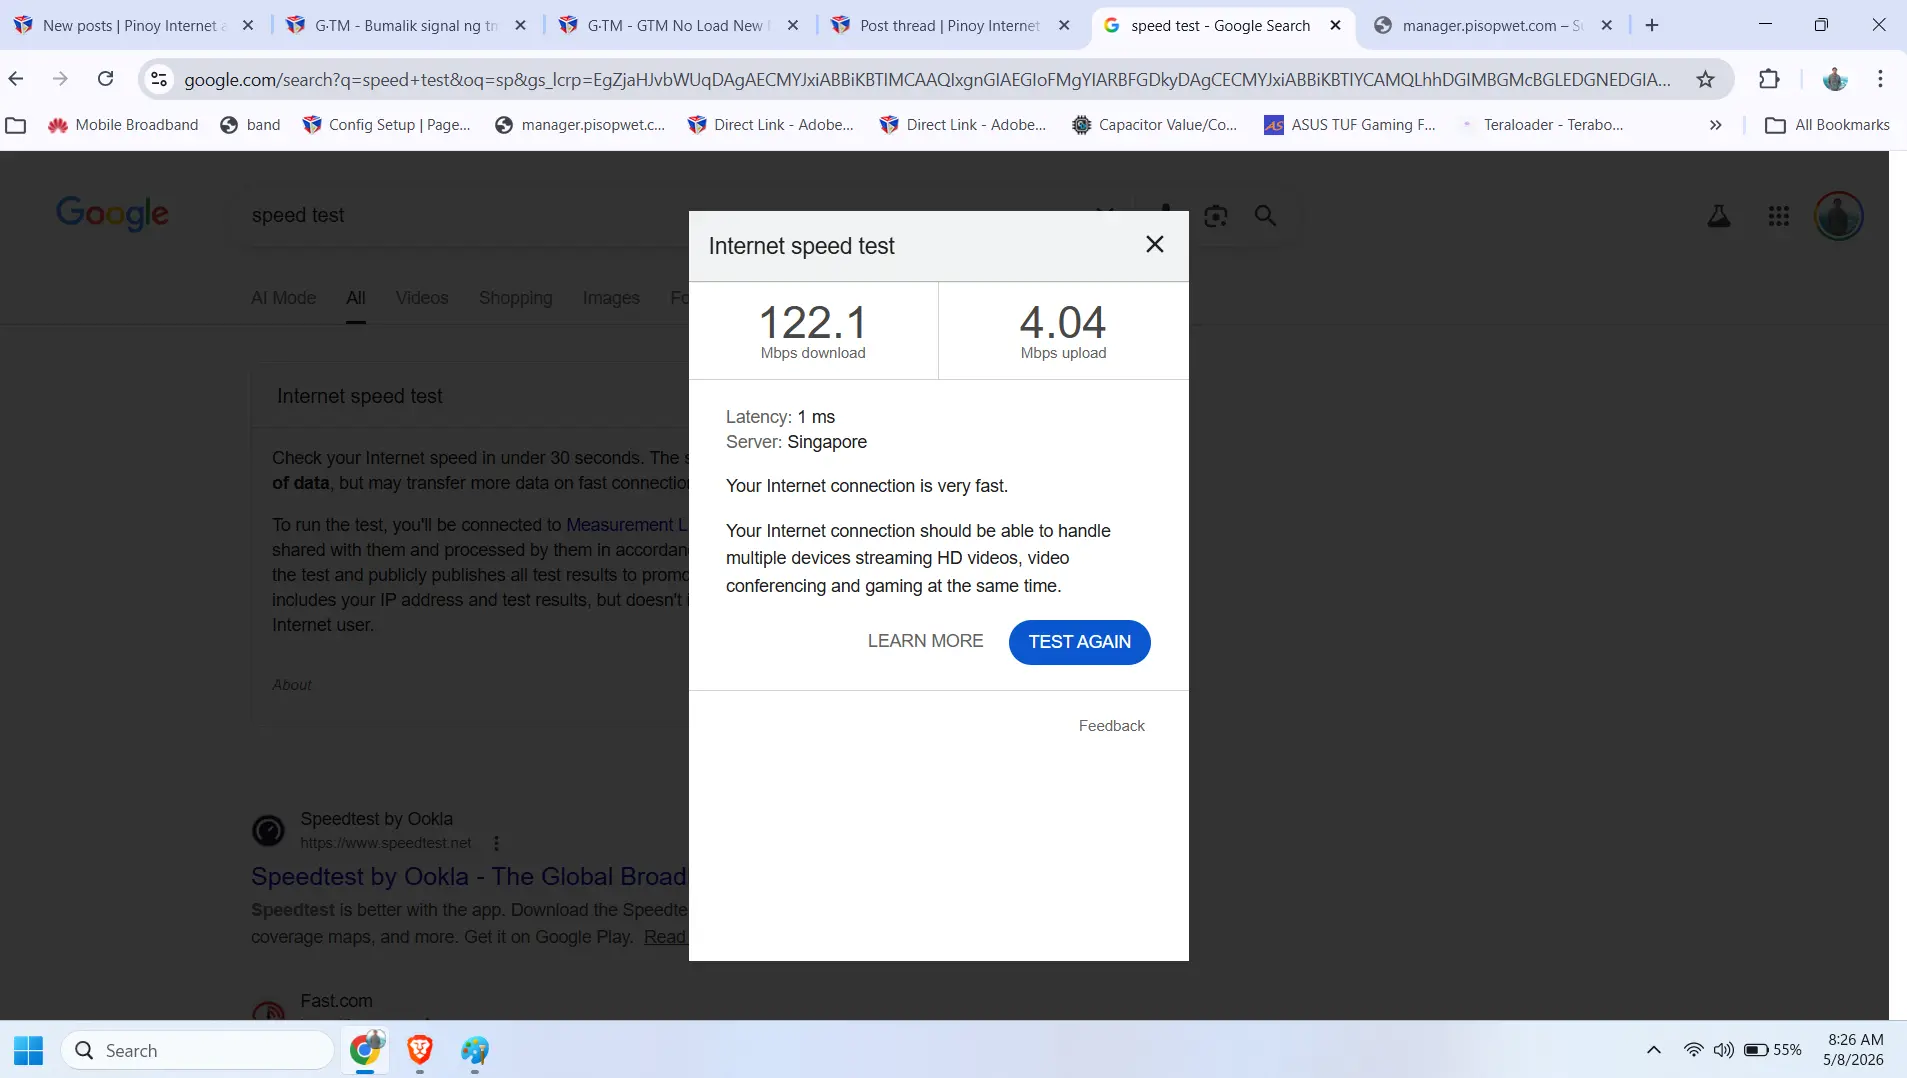This screenshot has height=1078, width=1907.
Task: Switch to G-TM Bumalik signal tab
Action: 406,25
